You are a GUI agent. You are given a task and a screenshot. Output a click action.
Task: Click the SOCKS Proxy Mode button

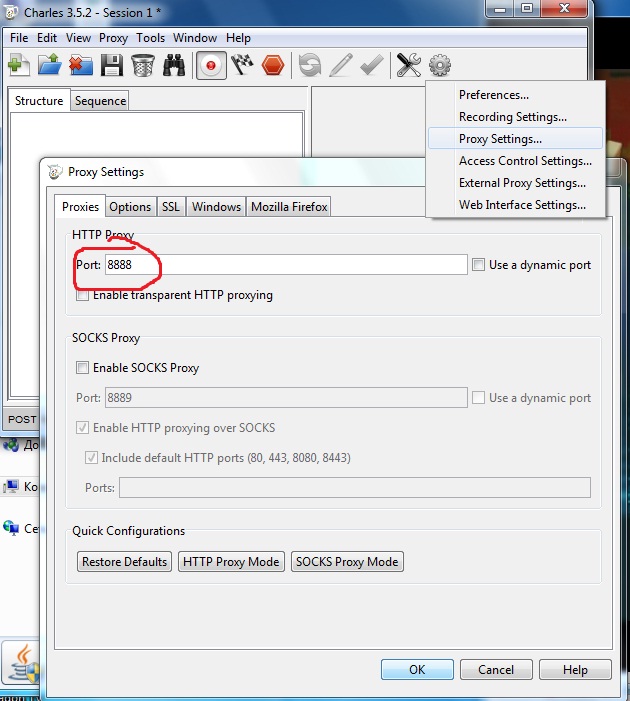347,562
